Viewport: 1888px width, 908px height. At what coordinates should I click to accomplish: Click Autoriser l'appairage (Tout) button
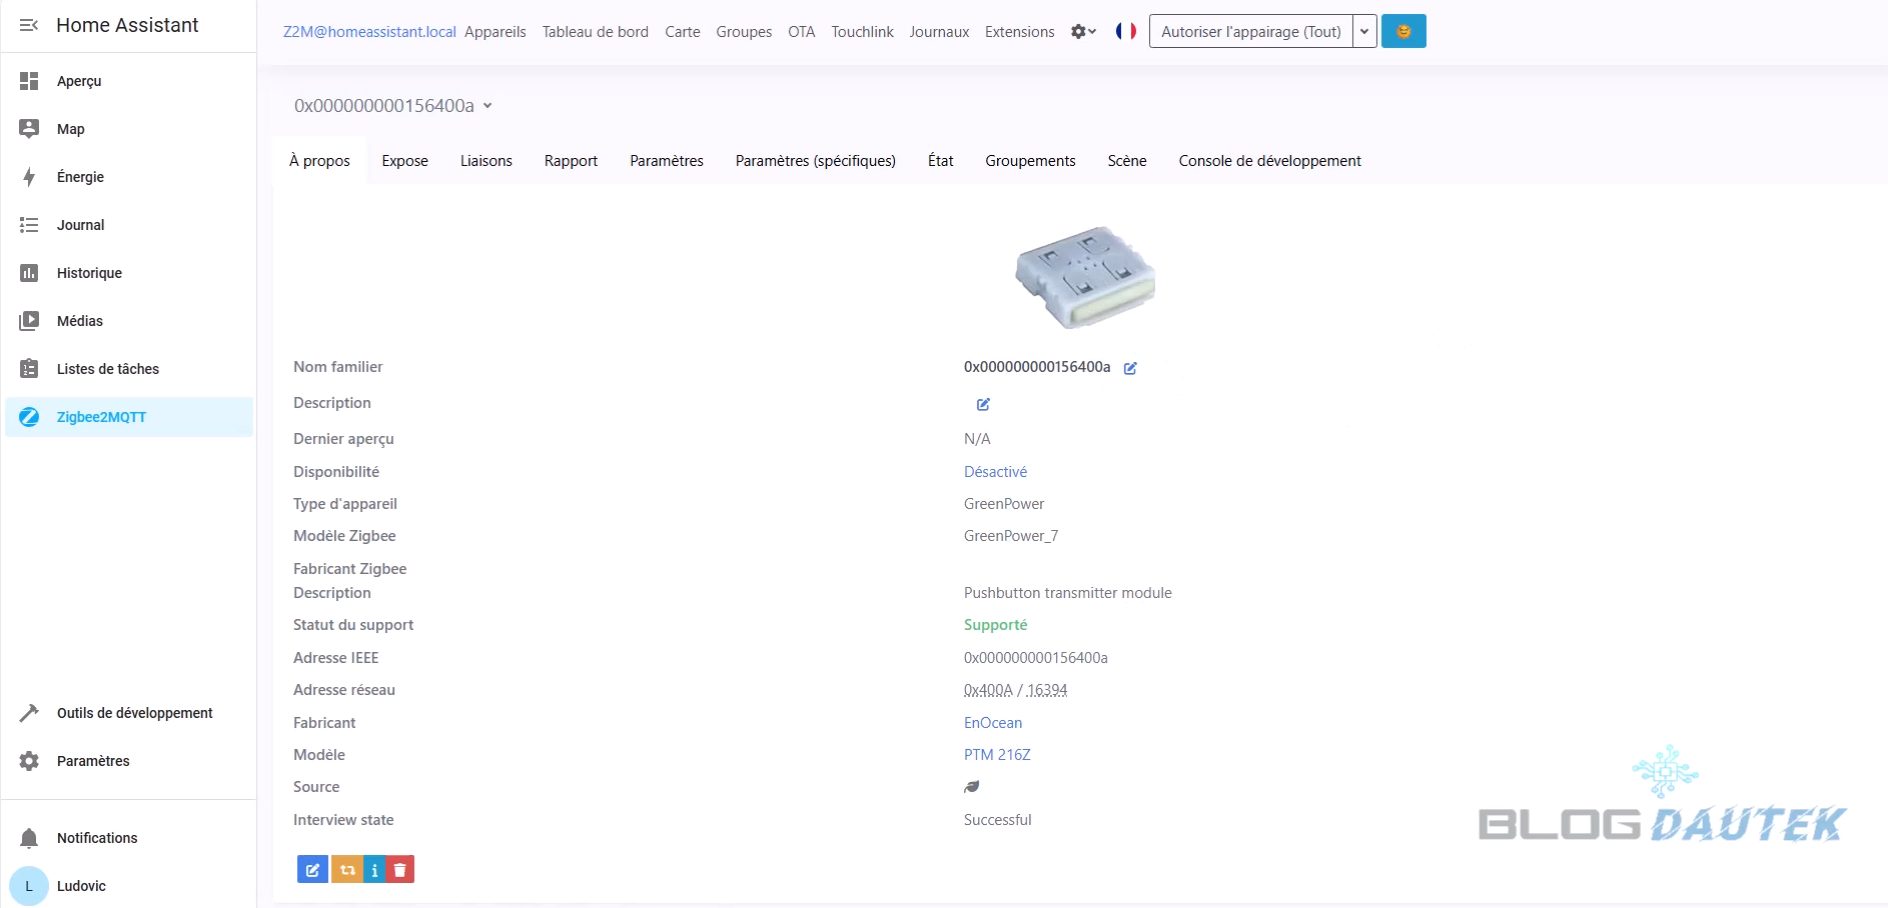click(x=1250, y=31)
